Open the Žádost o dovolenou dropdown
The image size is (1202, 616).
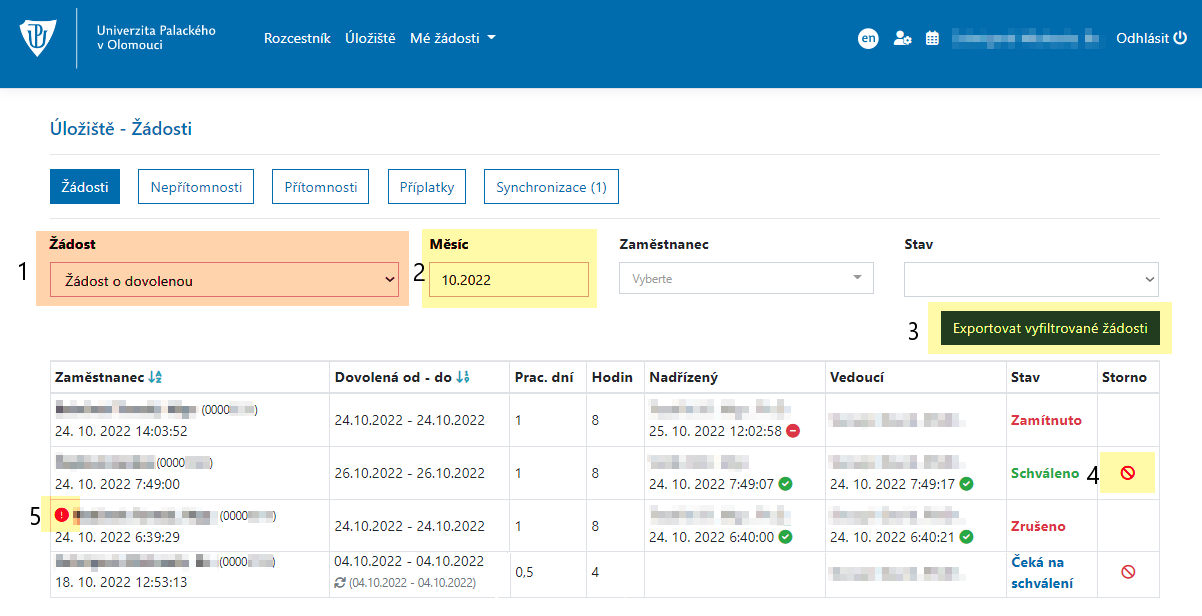(x=224, y=281)
